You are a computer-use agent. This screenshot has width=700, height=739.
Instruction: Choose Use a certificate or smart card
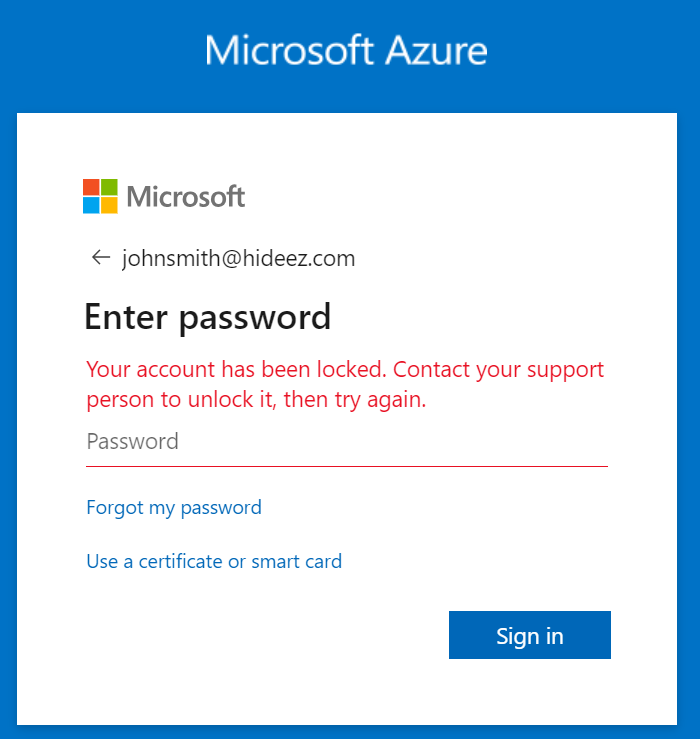pos(214,561)
